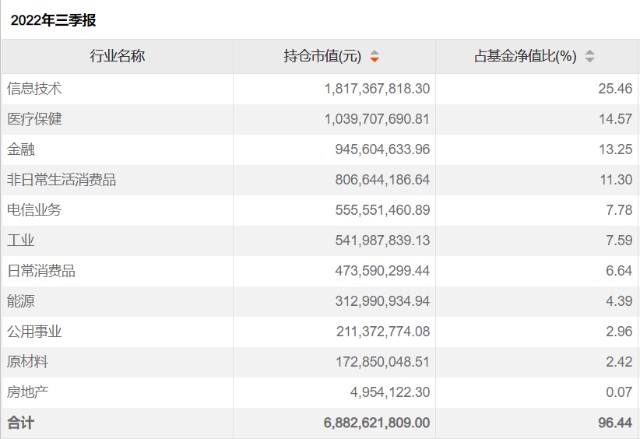Viewport: 640px width, 439px height.
Task: Click the 非日常生活消费品 row label
Action: coord(62,180)
